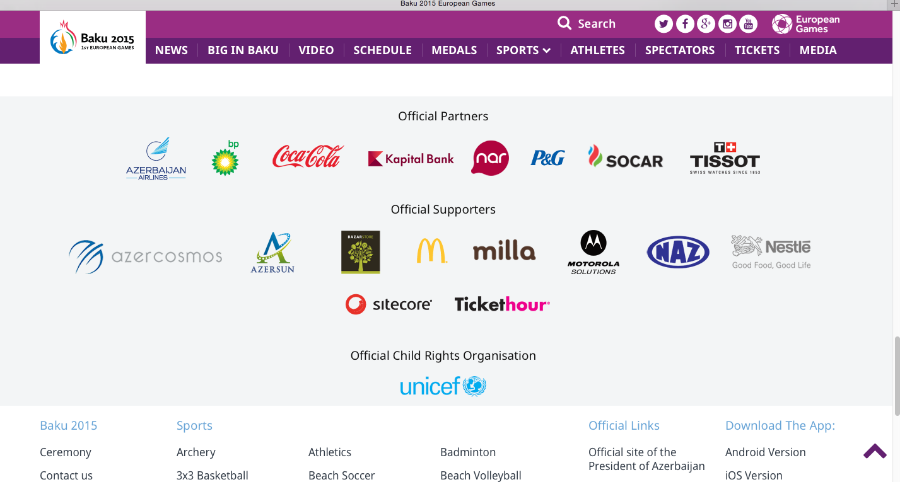
Task: Click the back-to-top arrow icon
Action: click(875, 451)
